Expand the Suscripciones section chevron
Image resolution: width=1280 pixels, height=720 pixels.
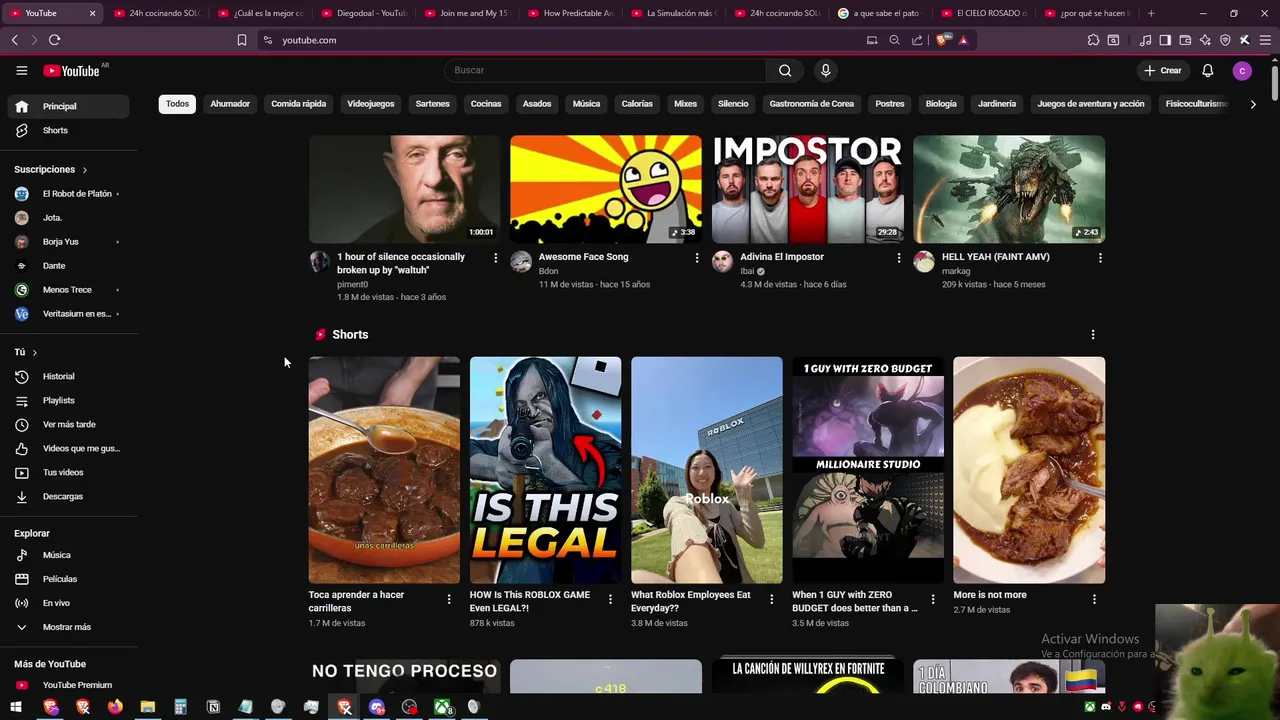coord(84,170)
